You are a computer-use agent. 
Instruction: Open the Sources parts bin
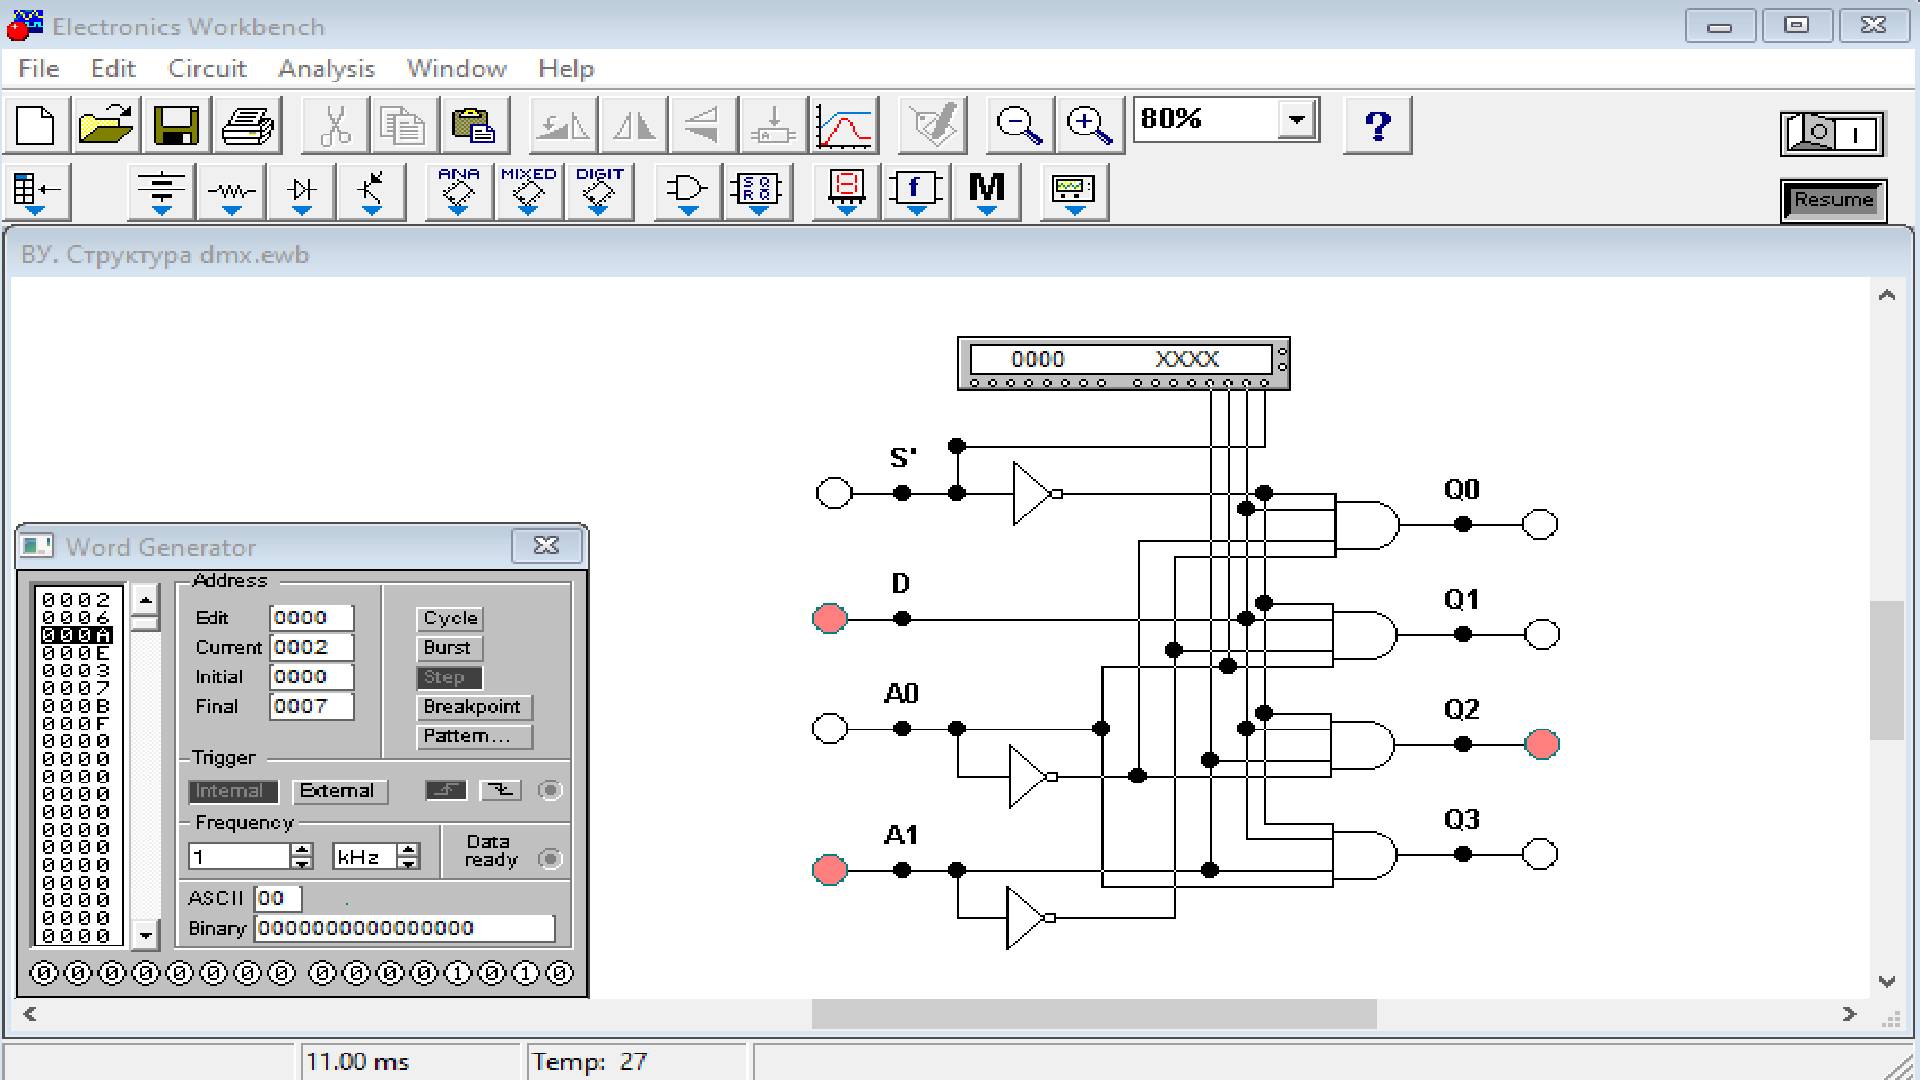(x=161, y=190)
